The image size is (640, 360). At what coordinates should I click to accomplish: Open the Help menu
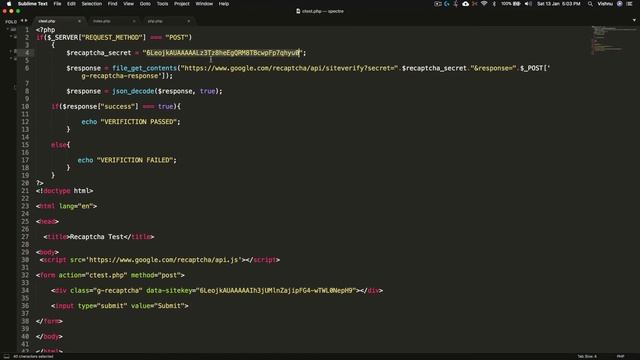(x=224, y=4)
